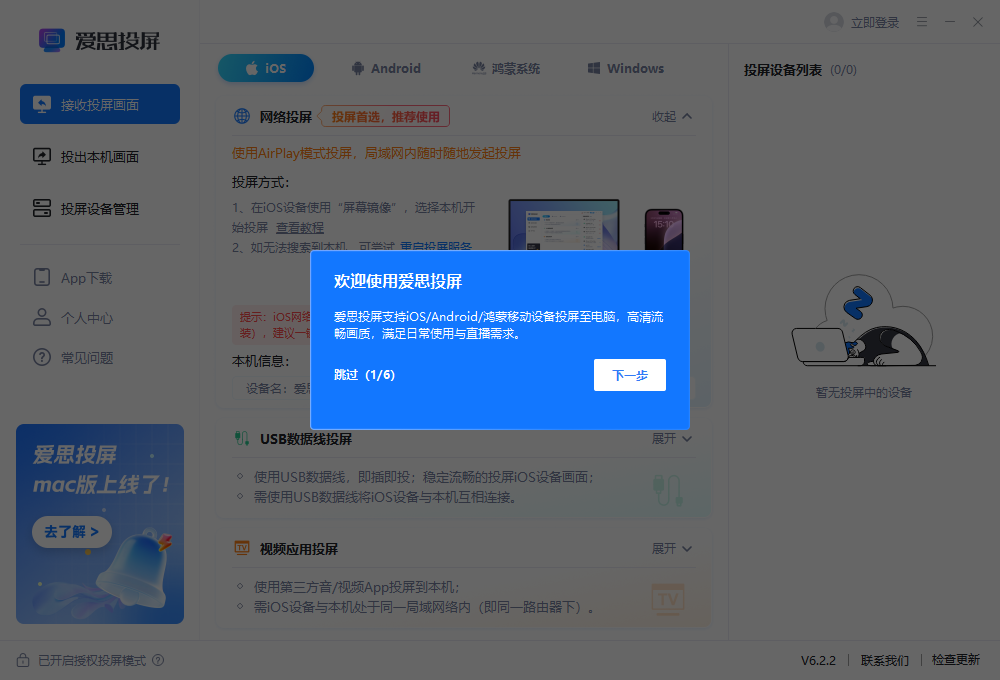Click the 接收投屏画面 monitor icon
Image resolution: width=1000 pixels, height=680 pixels.
point(42,104)
